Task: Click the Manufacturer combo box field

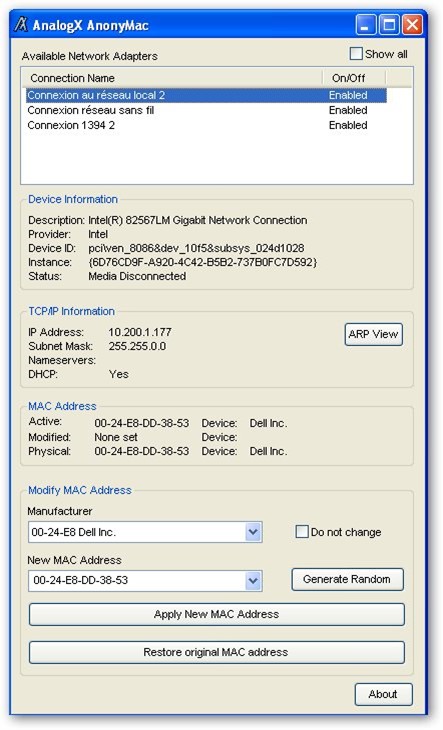Action: [145, 532]
